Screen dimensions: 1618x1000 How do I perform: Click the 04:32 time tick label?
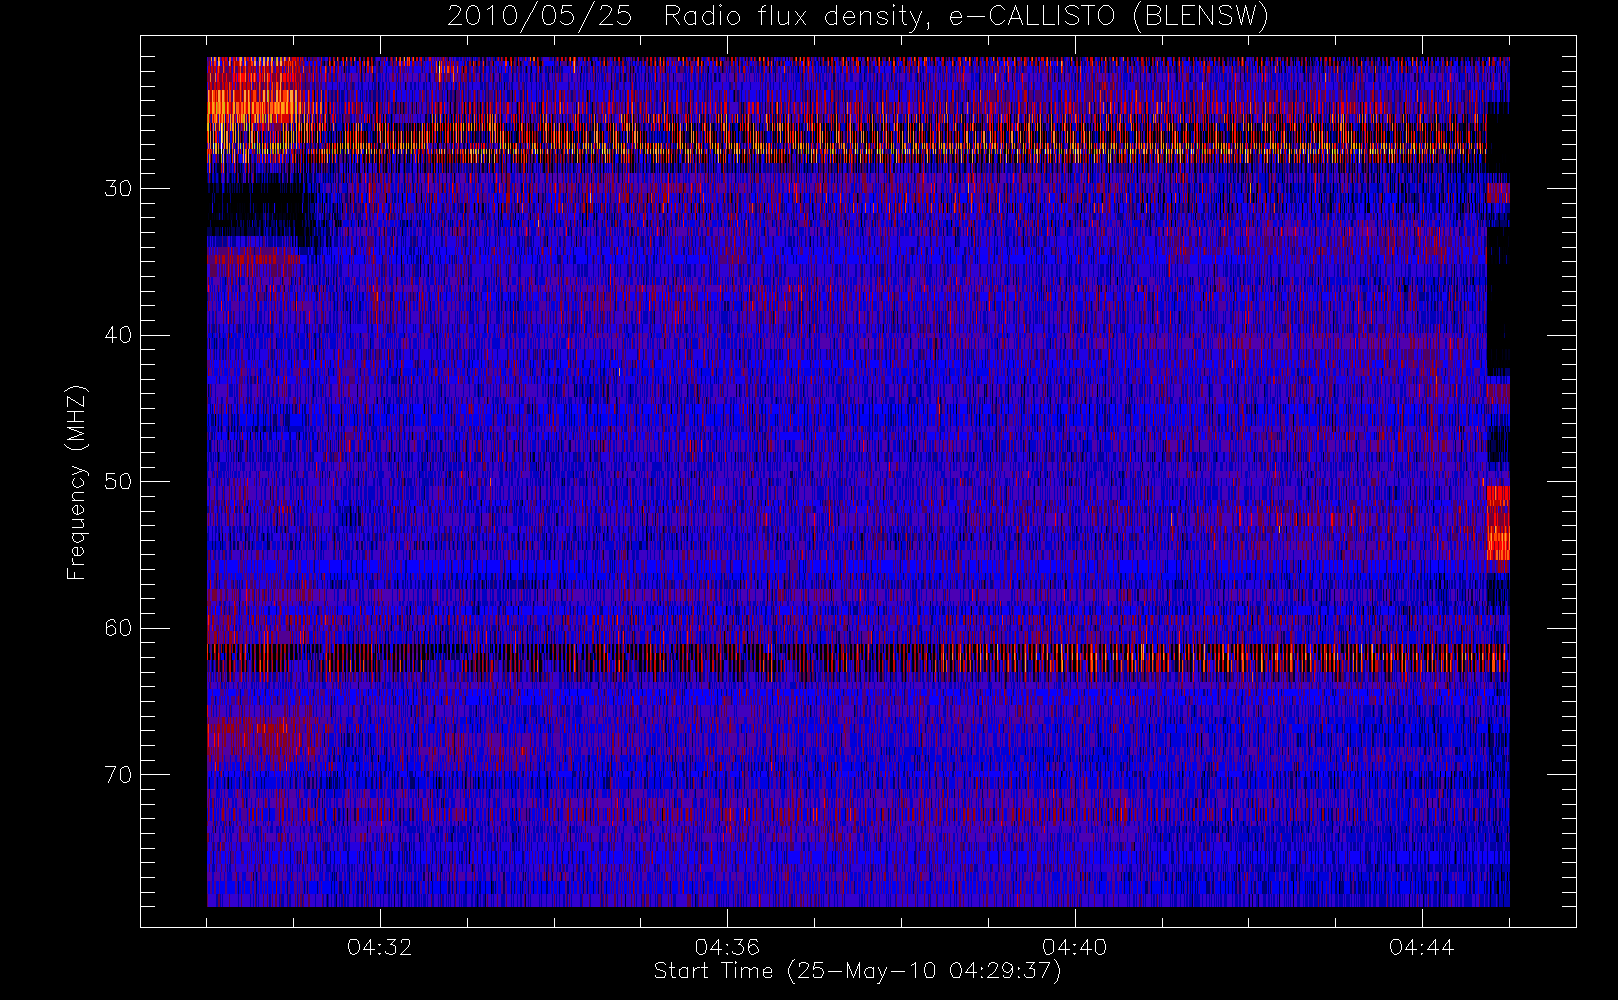pyautogui.click(x=380, y=947)
